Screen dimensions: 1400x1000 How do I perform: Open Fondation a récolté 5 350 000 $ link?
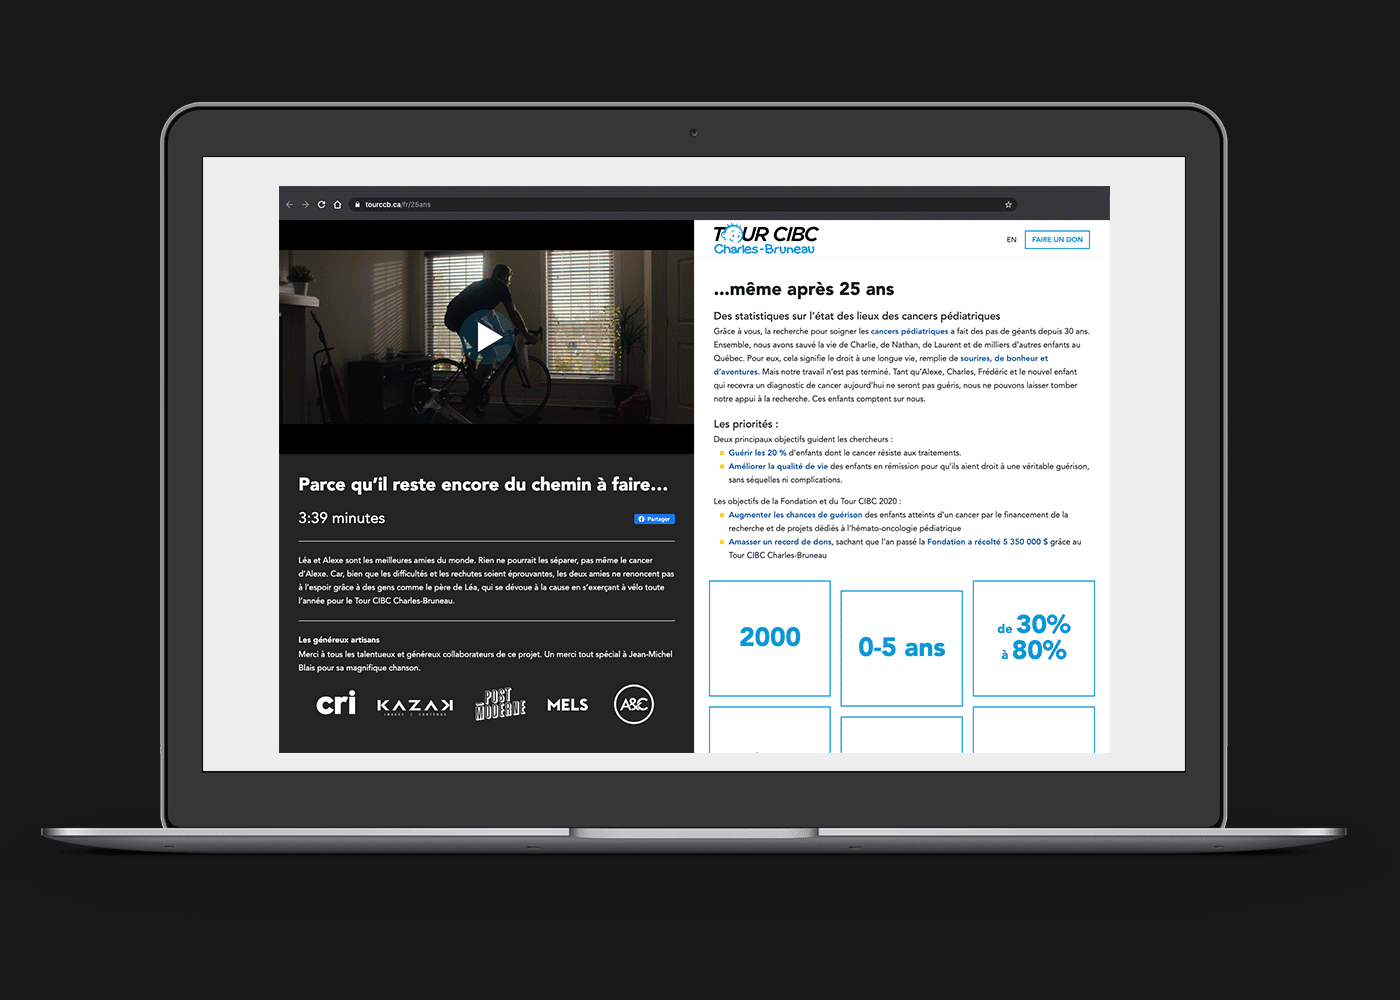click(987, 542)
